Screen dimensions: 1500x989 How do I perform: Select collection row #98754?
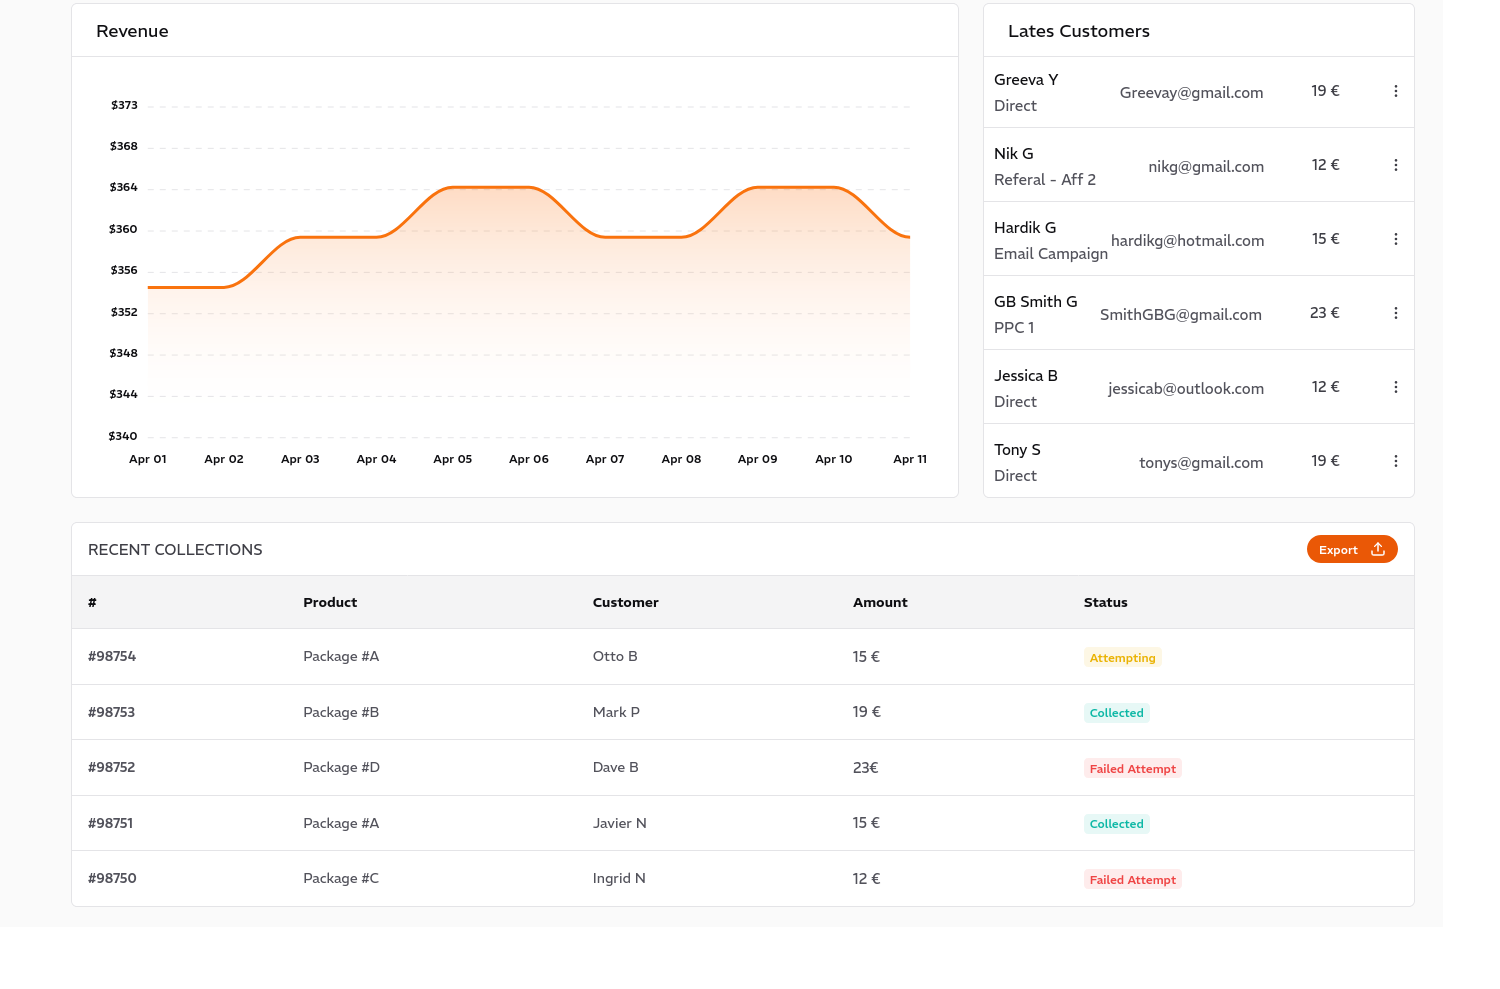112,657
